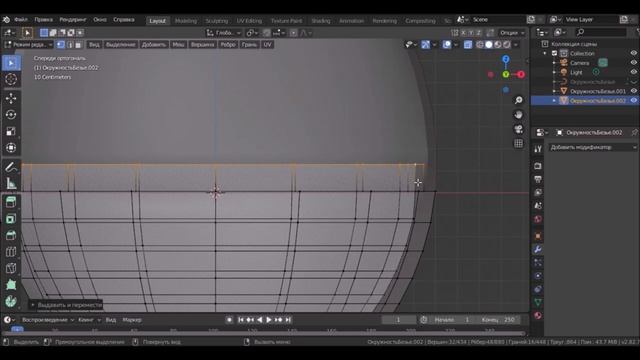Click the current frame number field
The height and width of the screenshot is (360, 640).
398,320
